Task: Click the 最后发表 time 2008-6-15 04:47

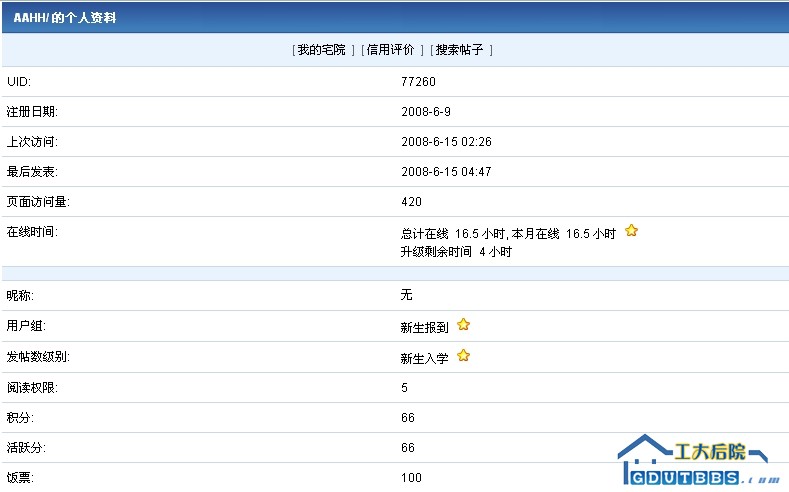Action: coord(446,172)
